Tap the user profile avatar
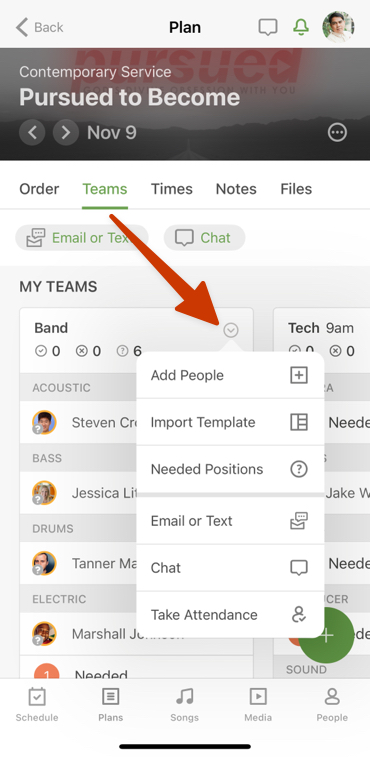Screen dimensions: 370x757 click(x=338, y=27)
